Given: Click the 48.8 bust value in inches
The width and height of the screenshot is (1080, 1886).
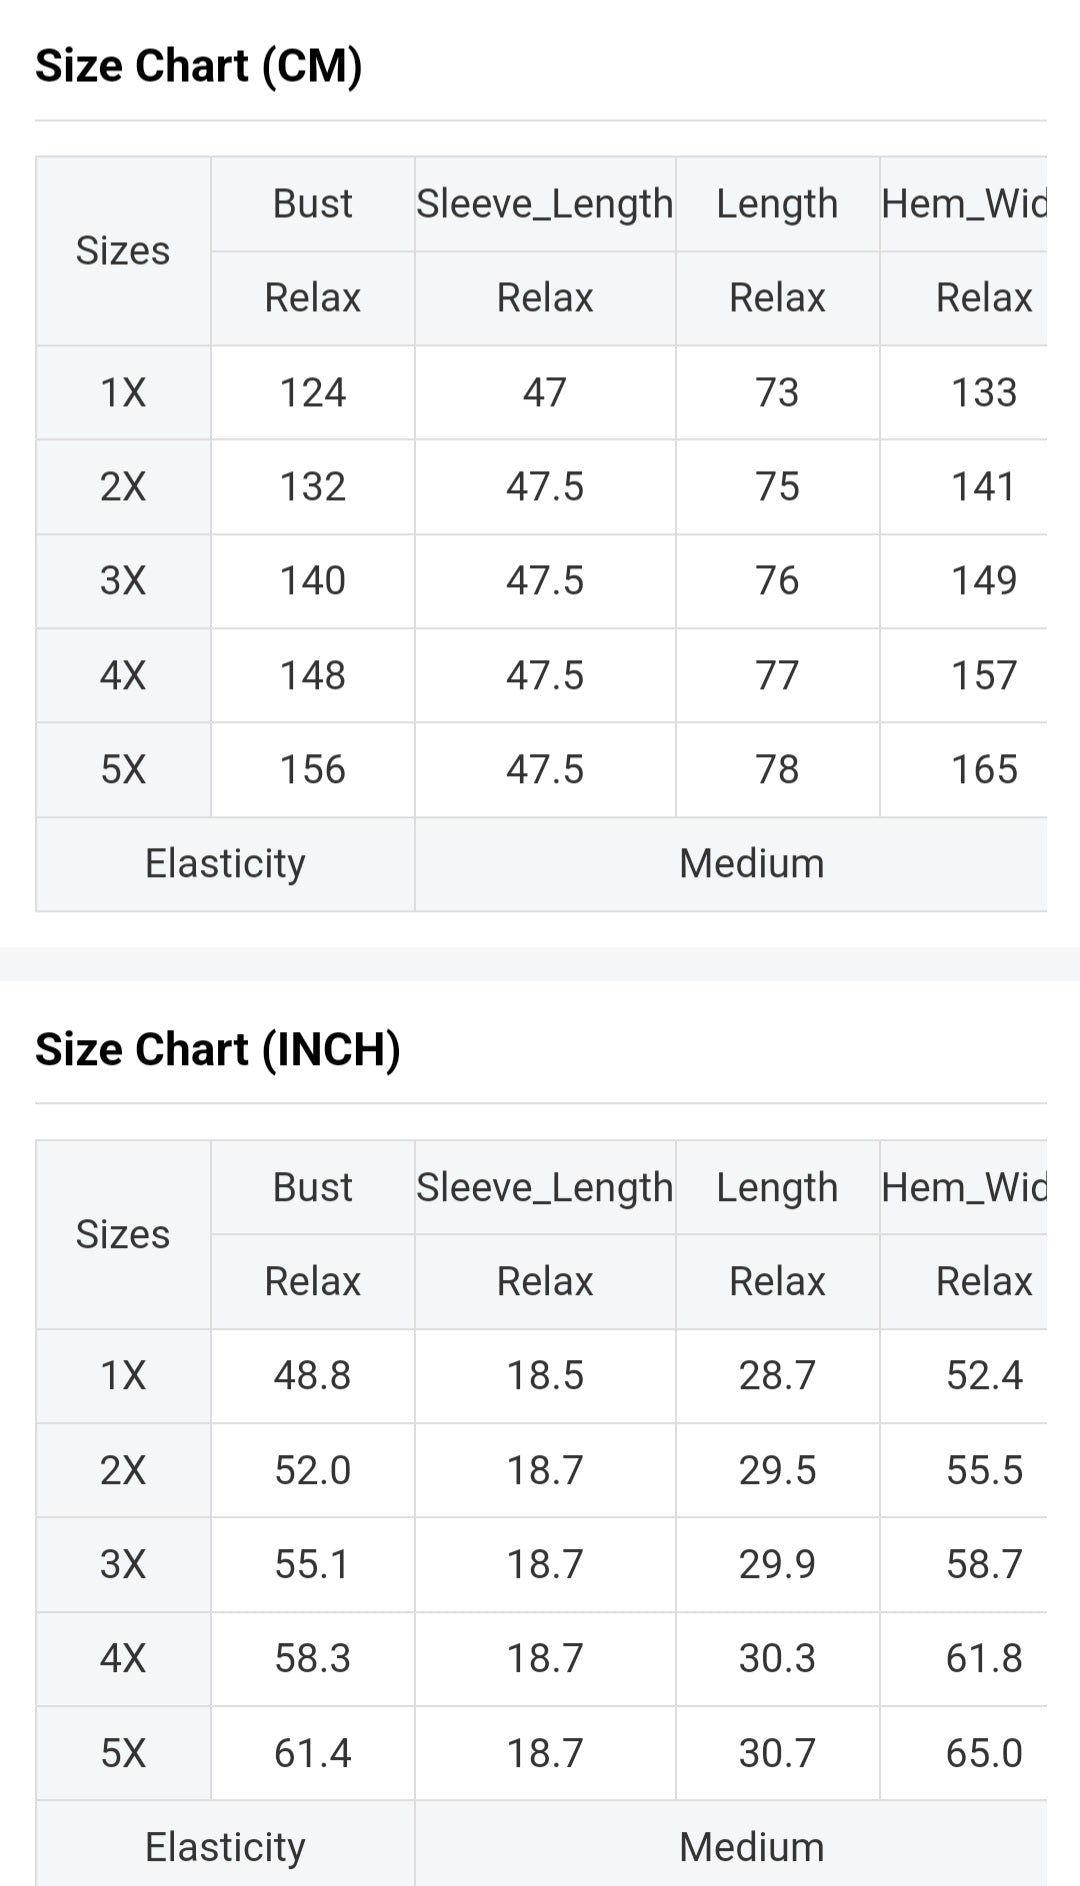Looking at the screenshot, I should tap(312, 1376).
